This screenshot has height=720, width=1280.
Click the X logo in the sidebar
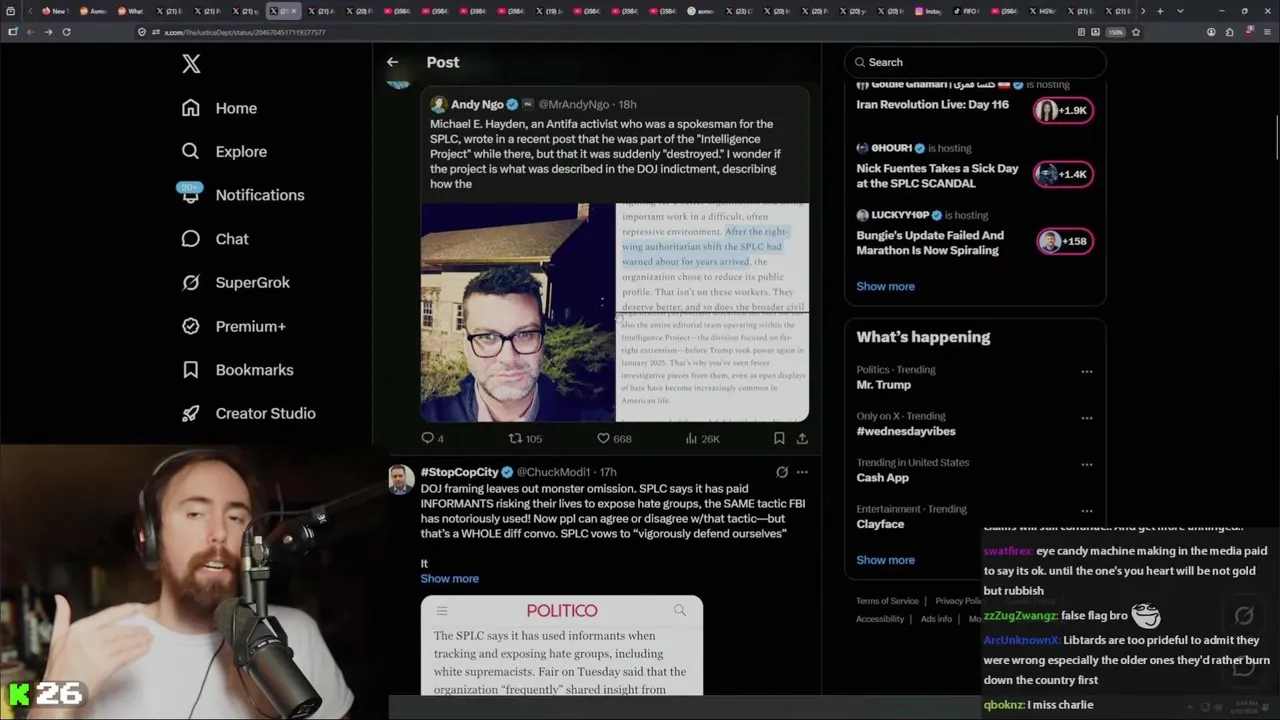191,64
